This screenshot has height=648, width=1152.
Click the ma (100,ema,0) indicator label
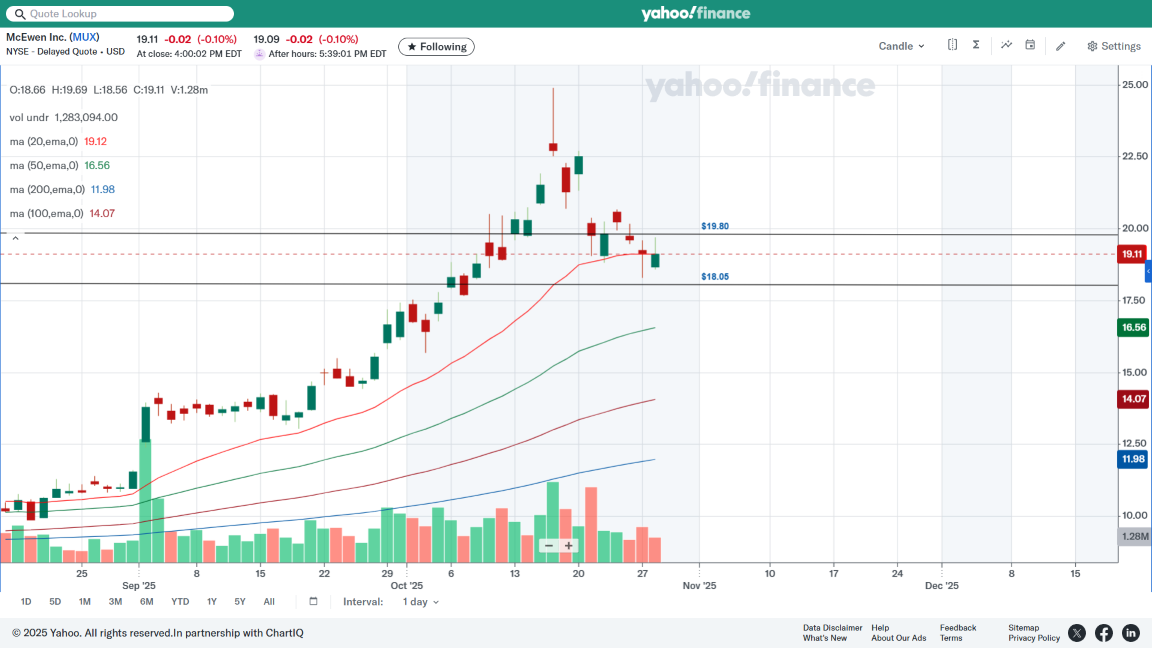[x=47, y=214]
